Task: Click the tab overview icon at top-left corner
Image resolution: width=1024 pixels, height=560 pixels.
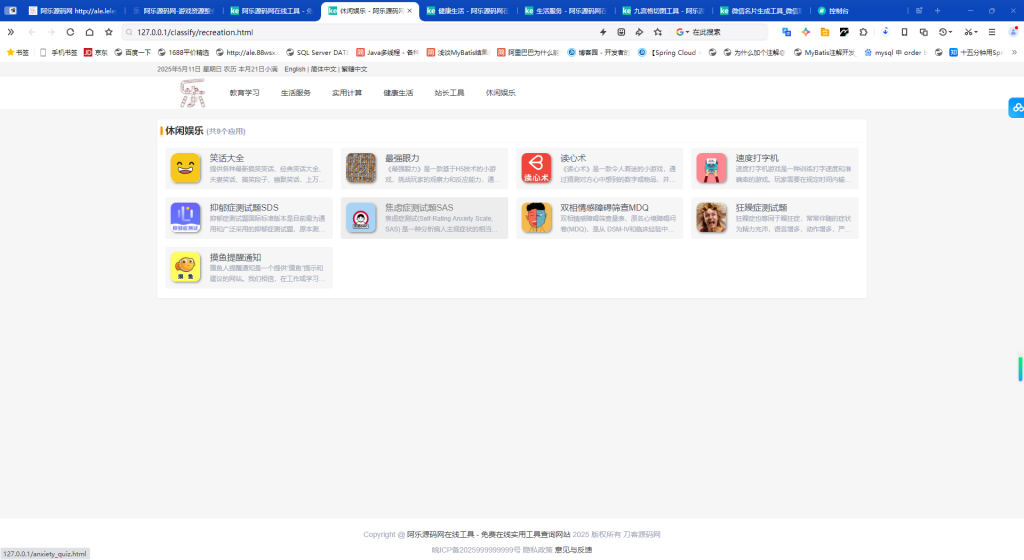Action: click(x=10, y=10)
